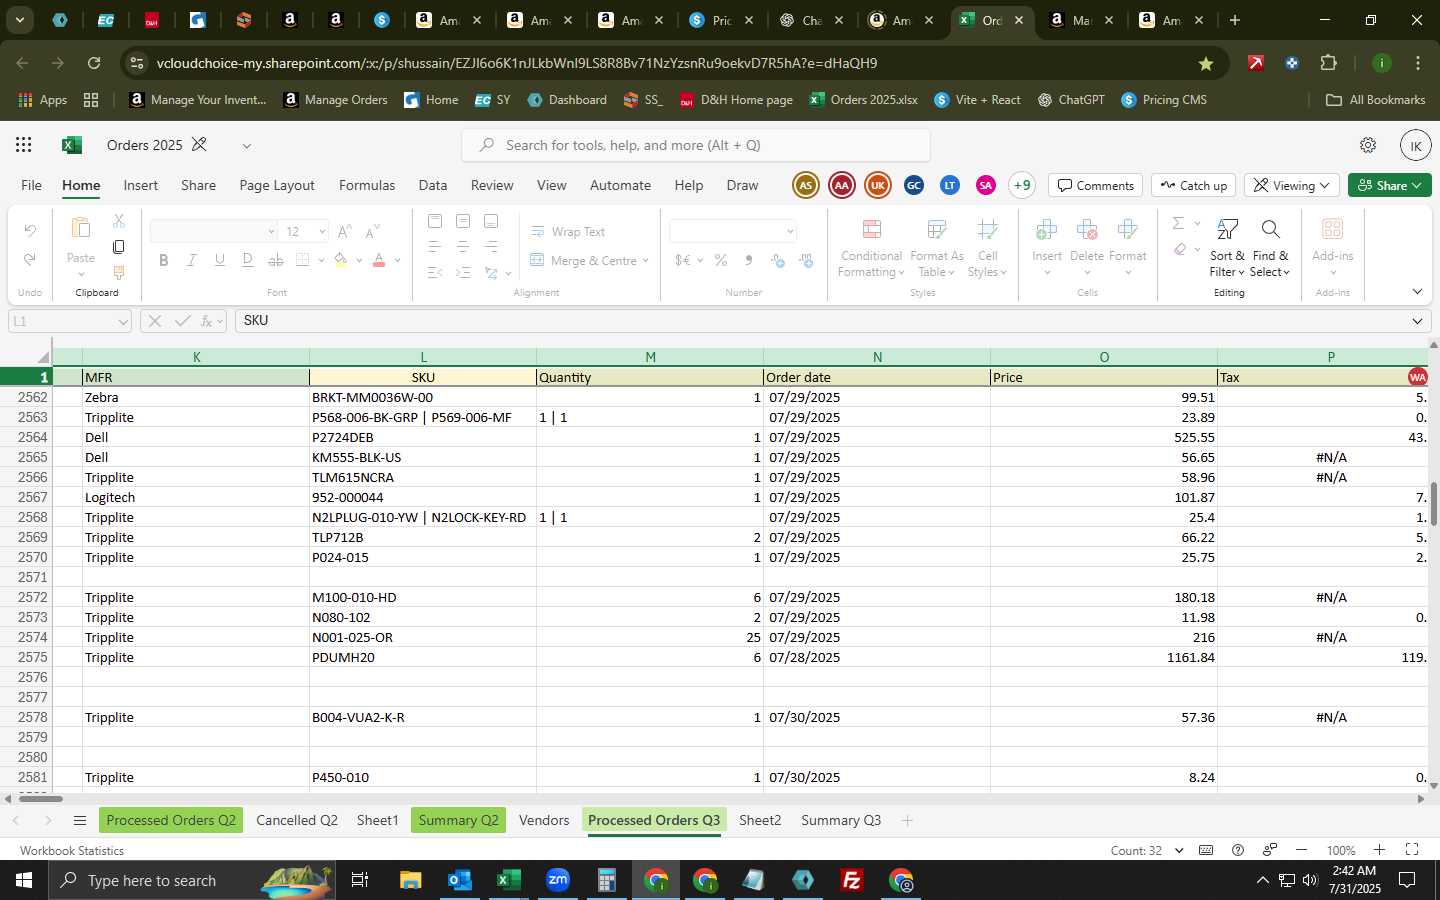This screenshot has width=1440, height=900.
Task: Open the Summary Q3 sheet tab
Action: point(841,820)
